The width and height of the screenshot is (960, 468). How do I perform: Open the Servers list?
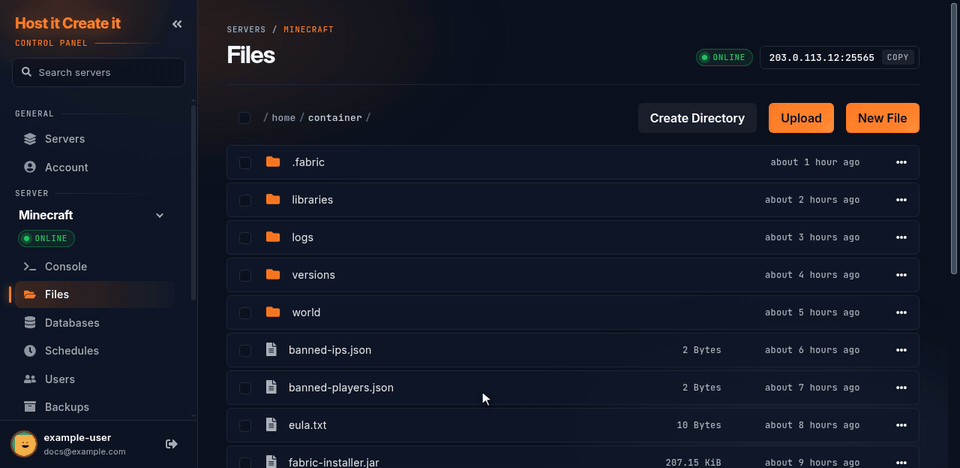click(94, 139)
